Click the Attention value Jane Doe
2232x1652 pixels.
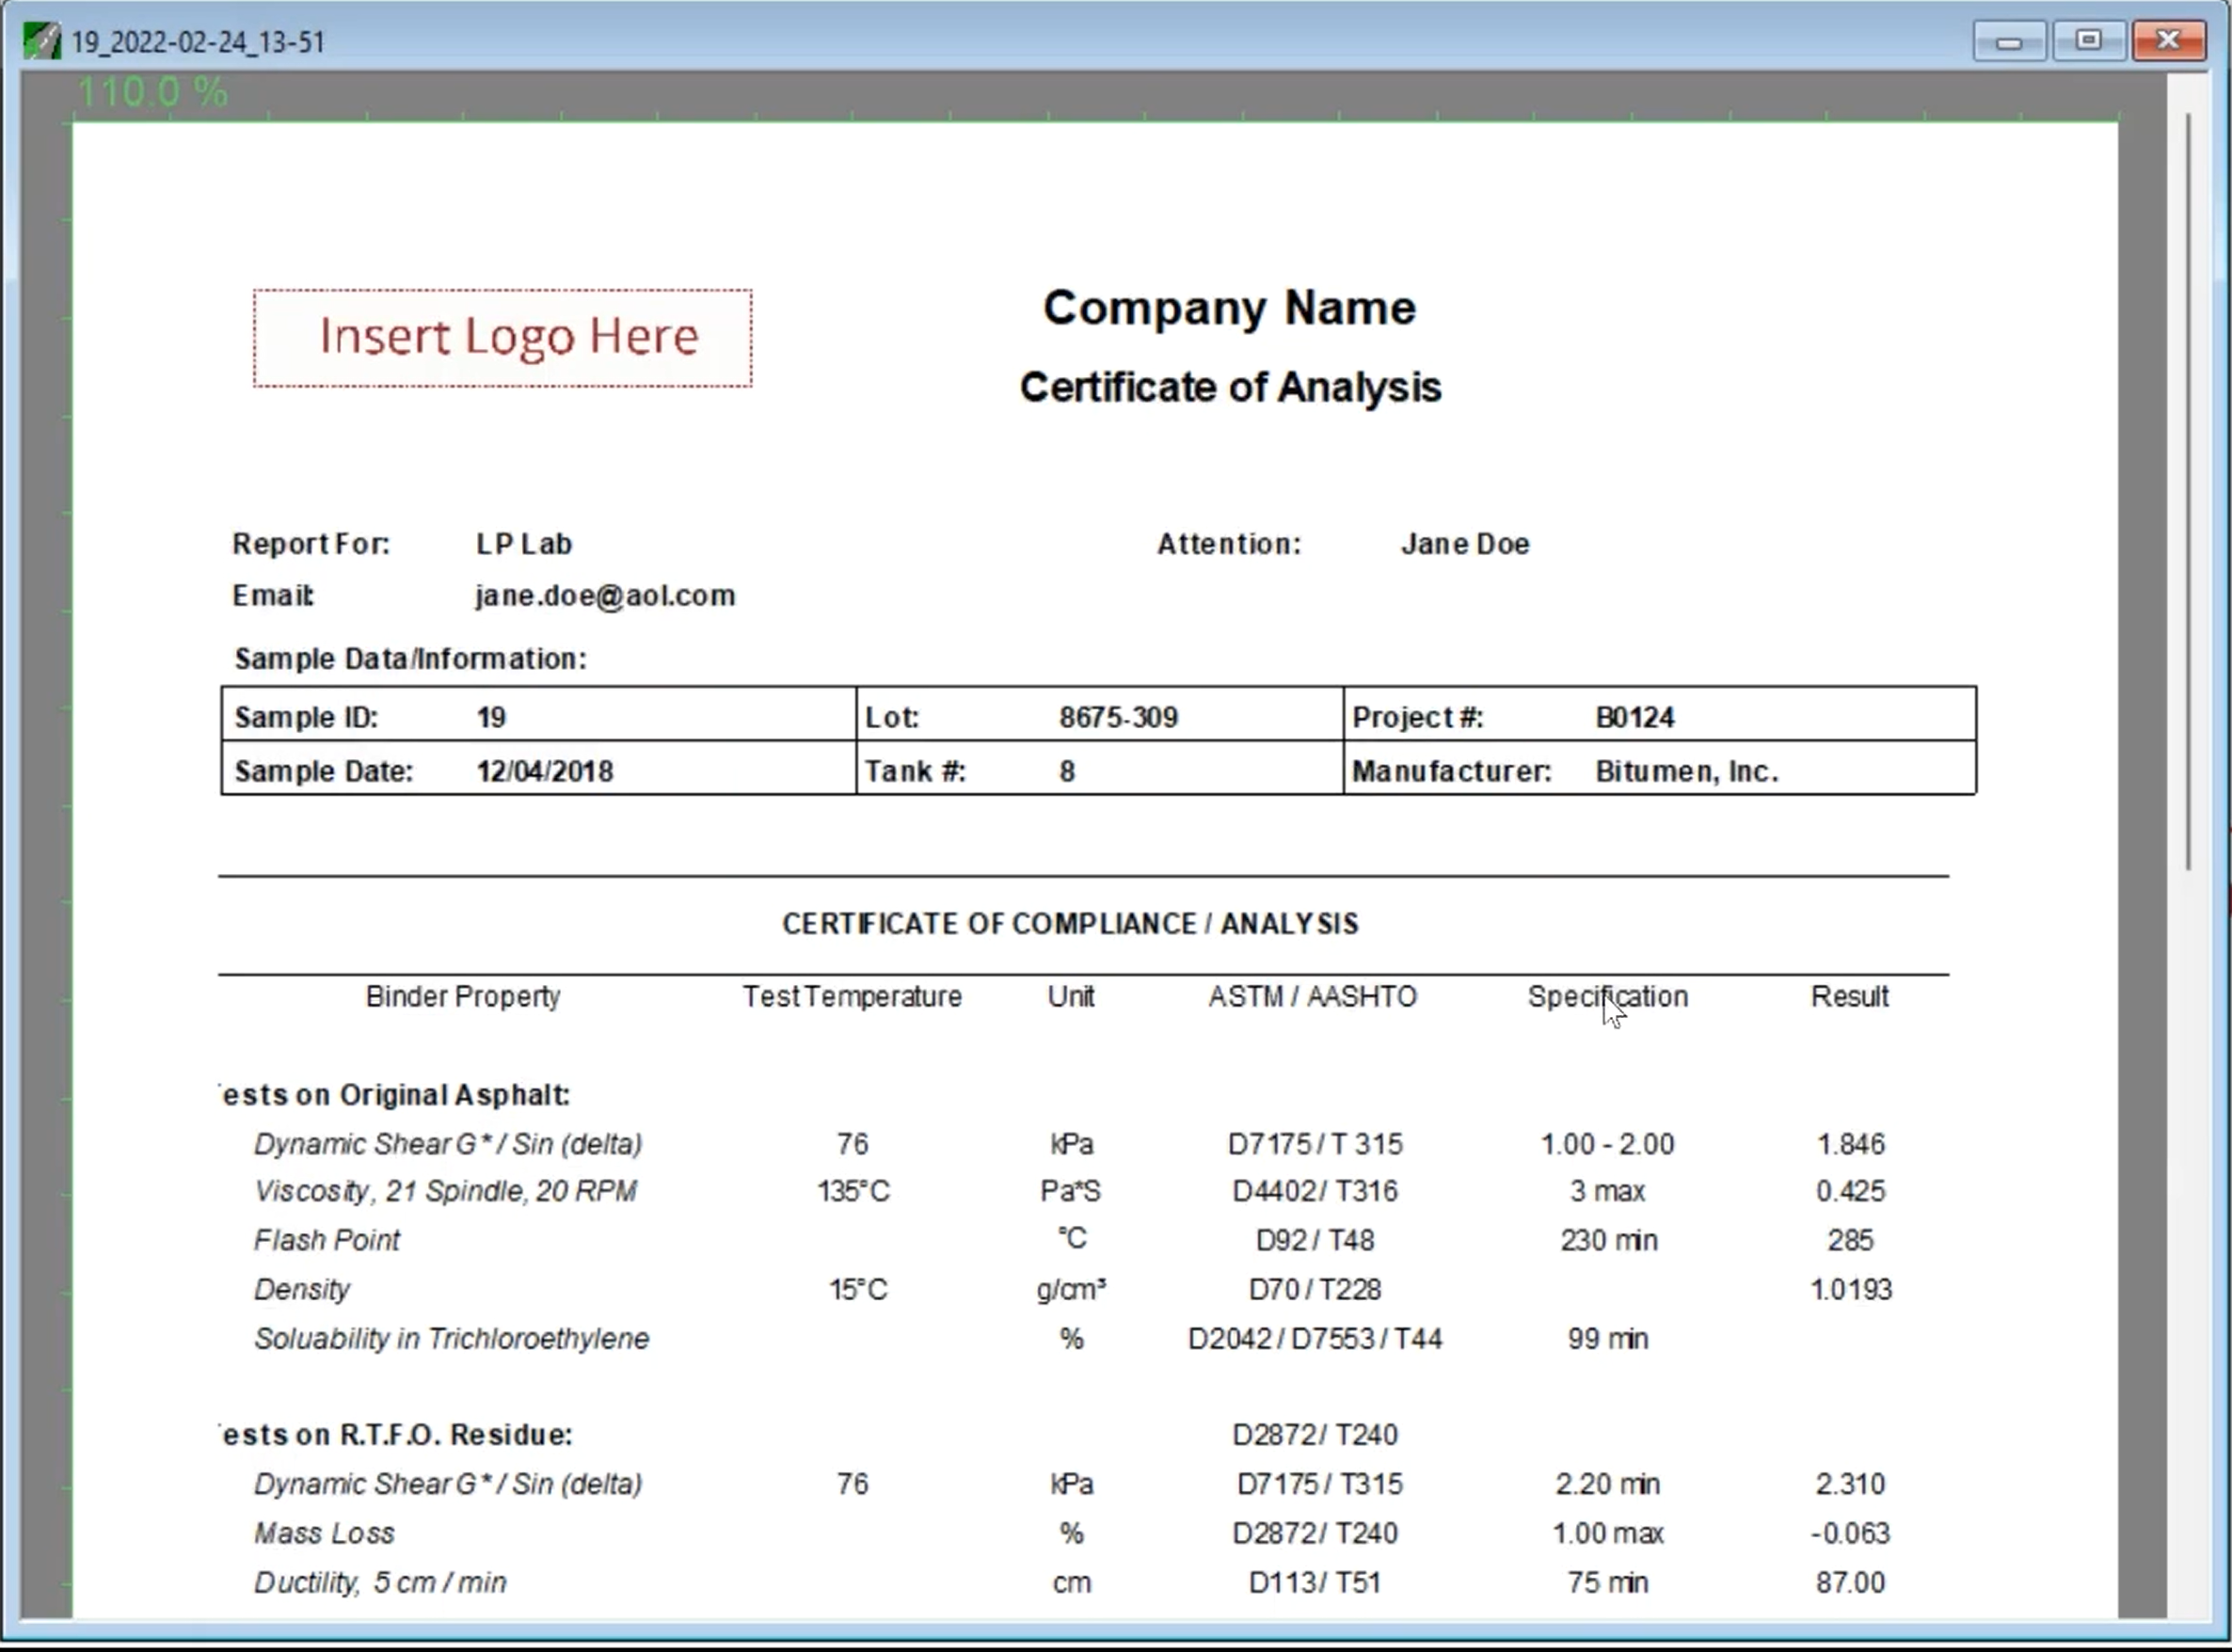[1465, 544]
